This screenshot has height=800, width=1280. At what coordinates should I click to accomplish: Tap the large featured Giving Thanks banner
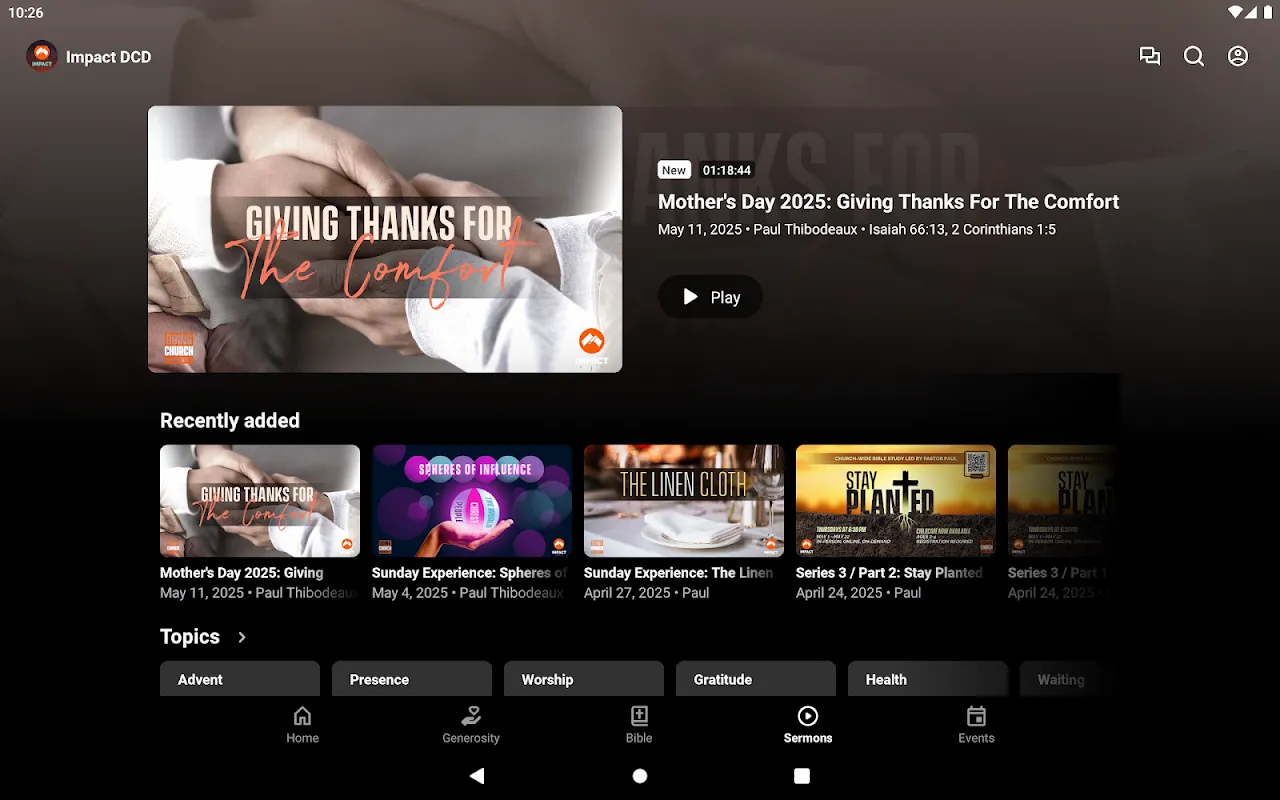click(x=385, y=239)
